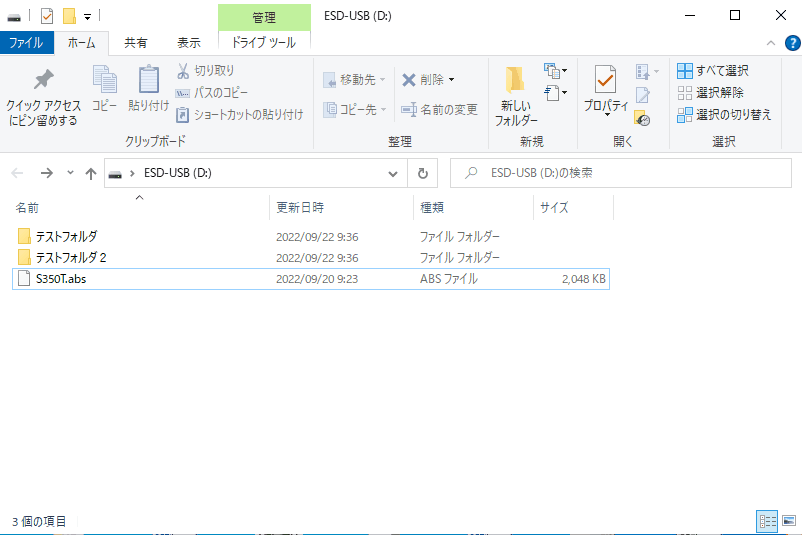The image size is (802, 535).
Task: Open the Customize Quick Access Toolbar dropdown
Action: click(x=87, y=17)
